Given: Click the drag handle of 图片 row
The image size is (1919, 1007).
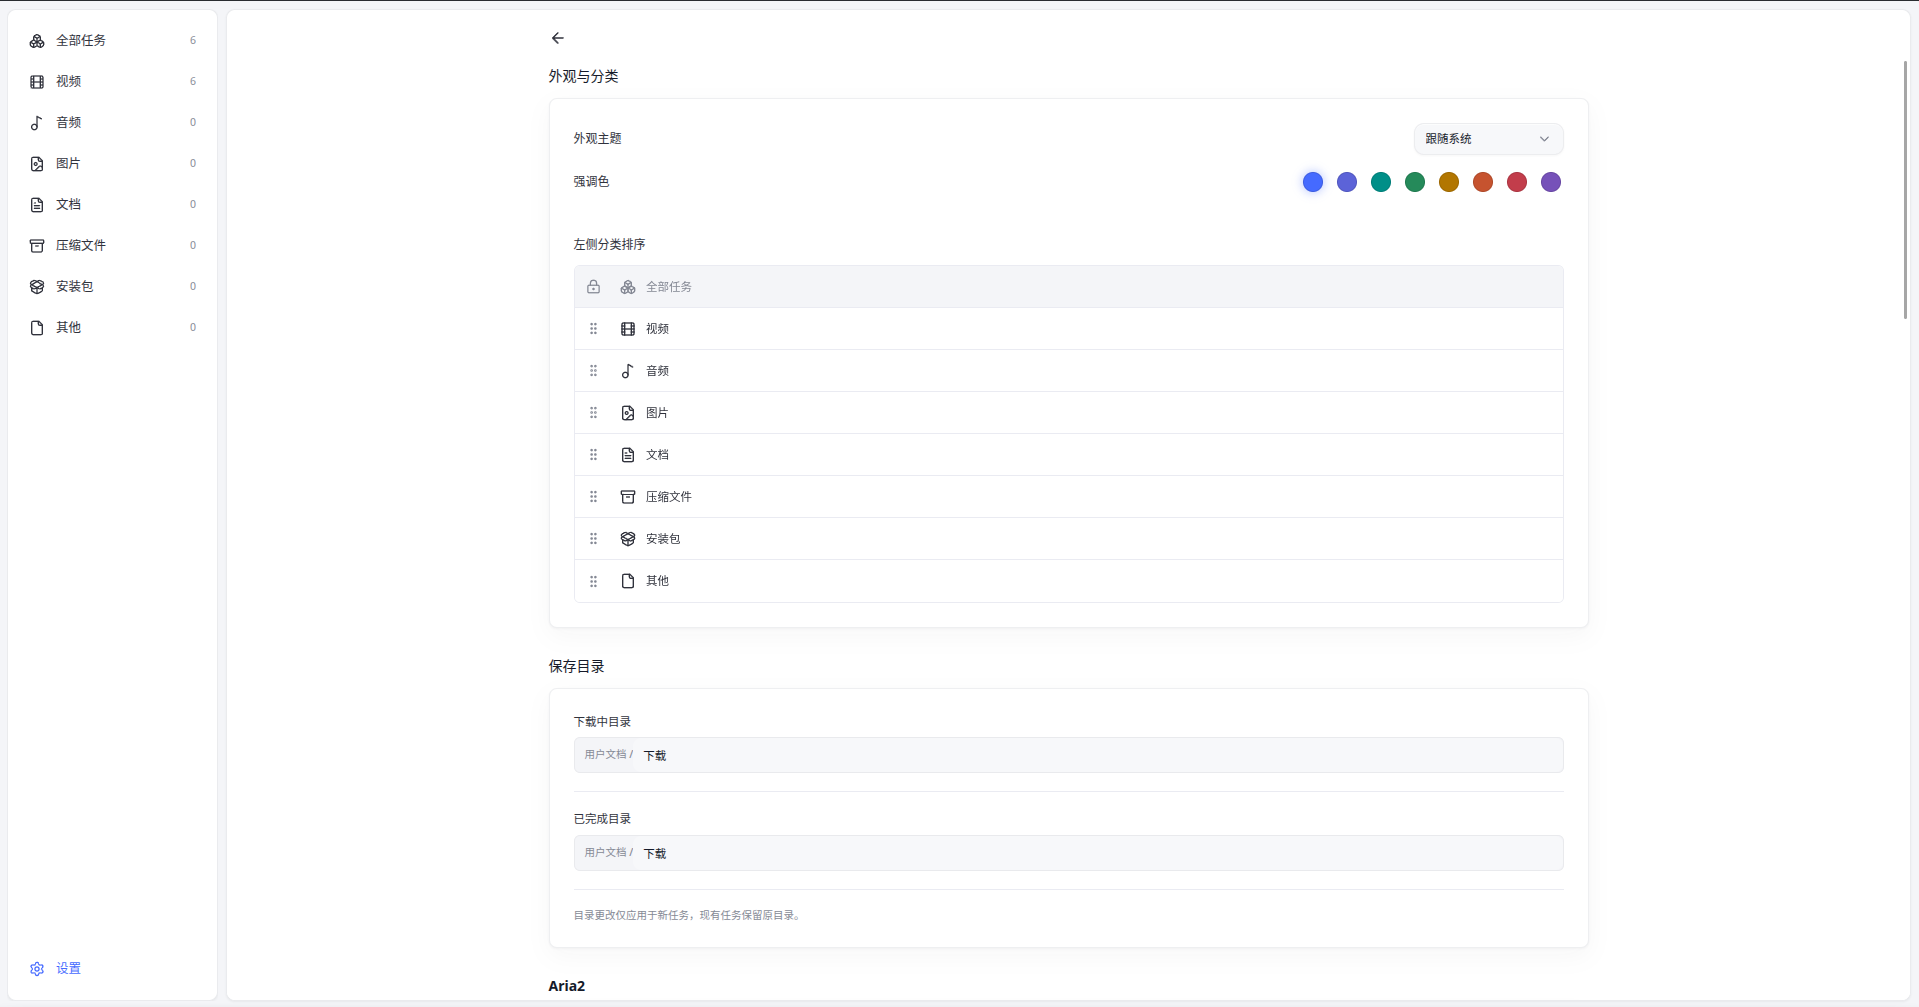Looking at the screenshot, I should [594, 413].
